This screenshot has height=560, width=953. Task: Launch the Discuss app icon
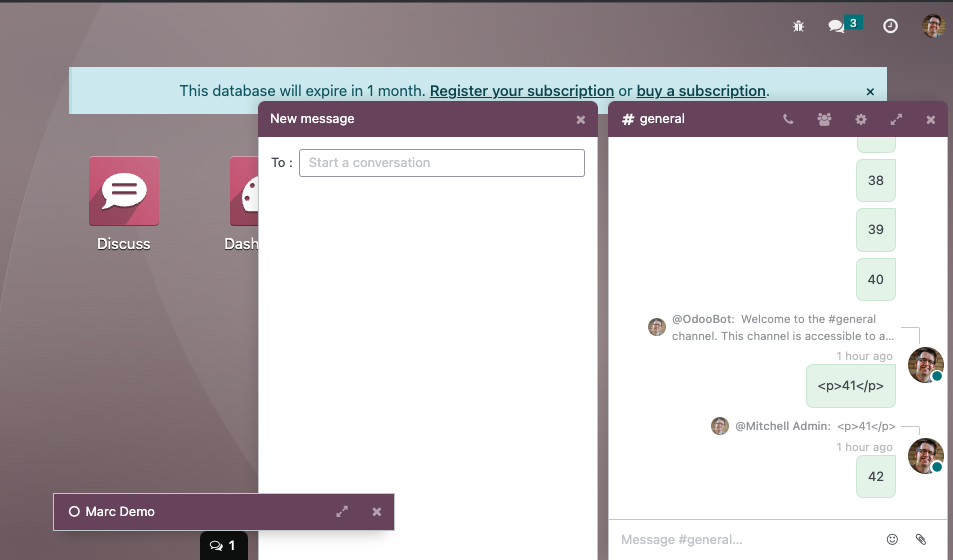(x=124, y=191)
